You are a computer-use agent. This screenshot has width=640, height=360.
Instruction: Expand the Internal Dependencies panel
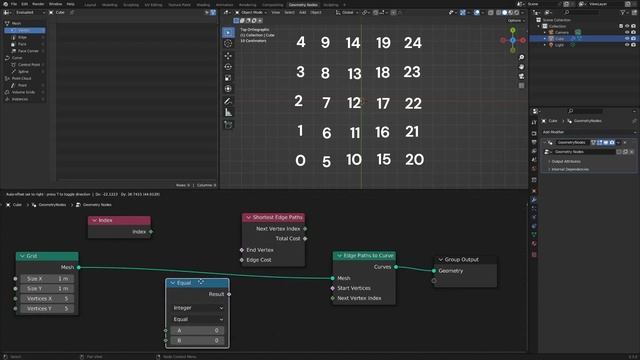[x=569, y=169]
